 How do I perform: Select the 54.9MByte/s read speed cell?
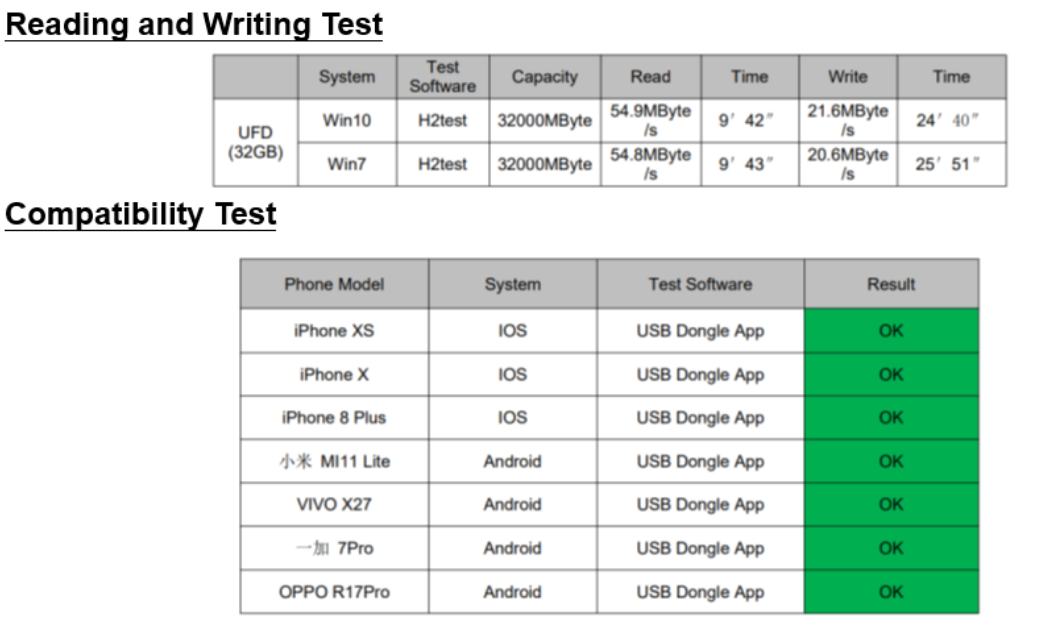click(x=650, y=121)
